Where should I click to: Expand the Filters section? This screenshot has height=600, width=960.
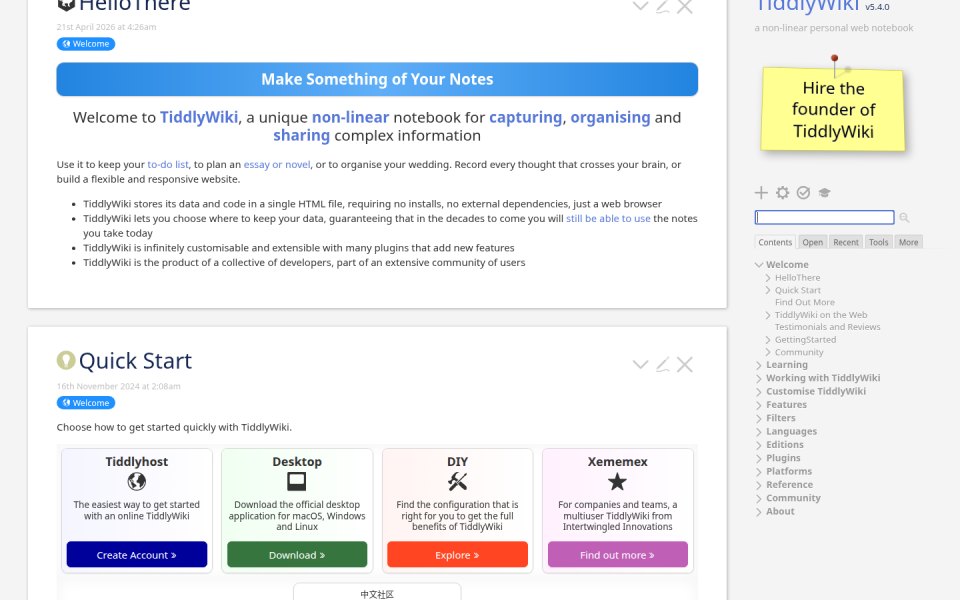click(x=759, y=418)
